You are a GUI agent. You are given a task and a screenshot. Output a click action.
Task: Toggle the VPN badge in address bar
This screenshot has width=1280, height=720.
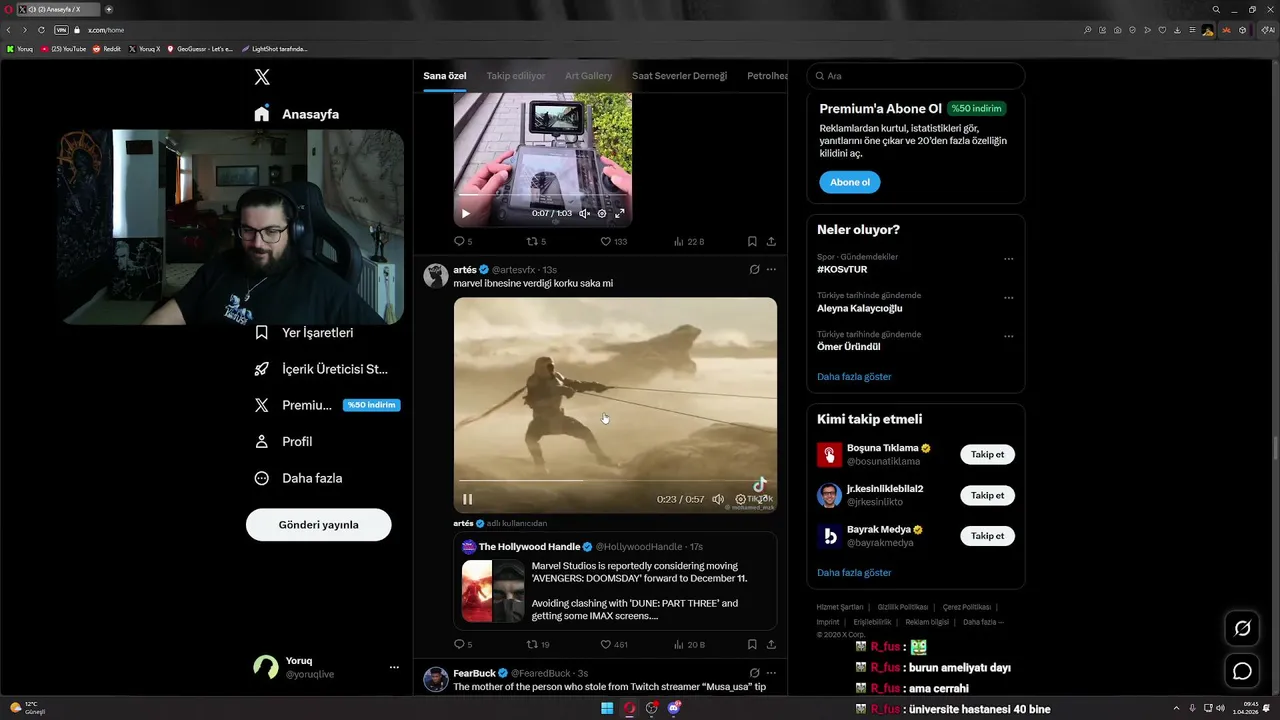(x=61, y=30)
